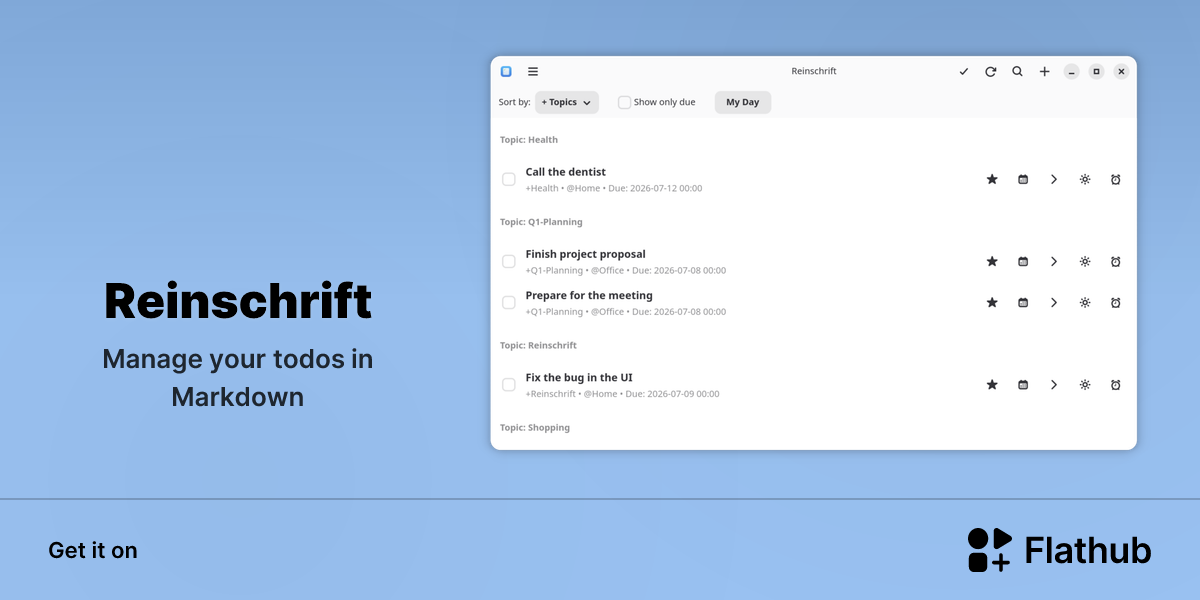Viewport: 1200px width, 600px height.
Task: Star the Prepare for the meeting task
Action: pos(992,302)
